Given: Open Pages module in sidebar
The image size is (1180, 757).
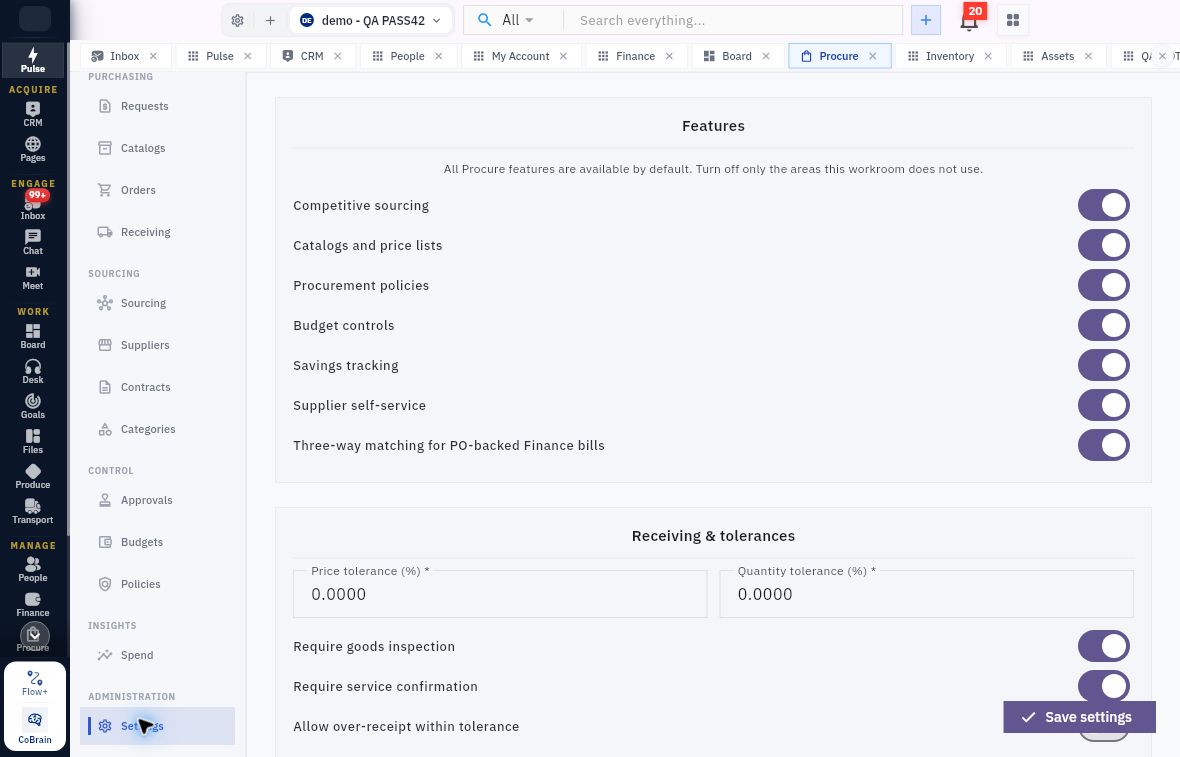Looking at the screenshot, I should pos(32,149).
